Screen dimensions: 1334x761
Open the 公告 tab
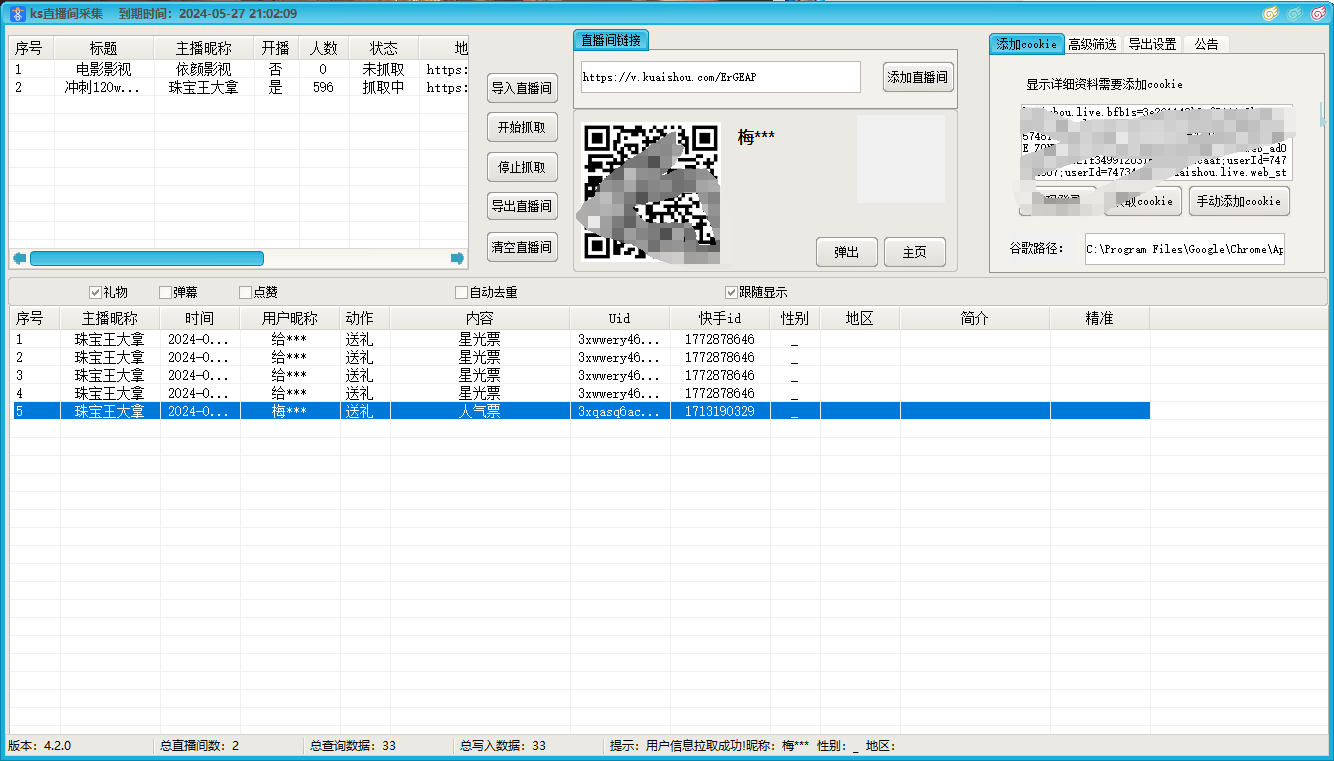[x=1207, y=44]
